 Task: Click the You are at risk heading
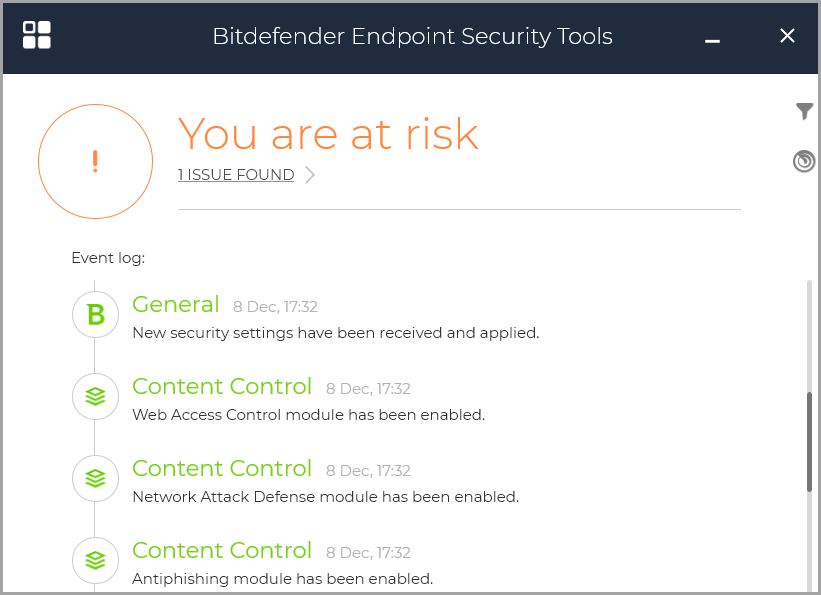pos(328,133)
